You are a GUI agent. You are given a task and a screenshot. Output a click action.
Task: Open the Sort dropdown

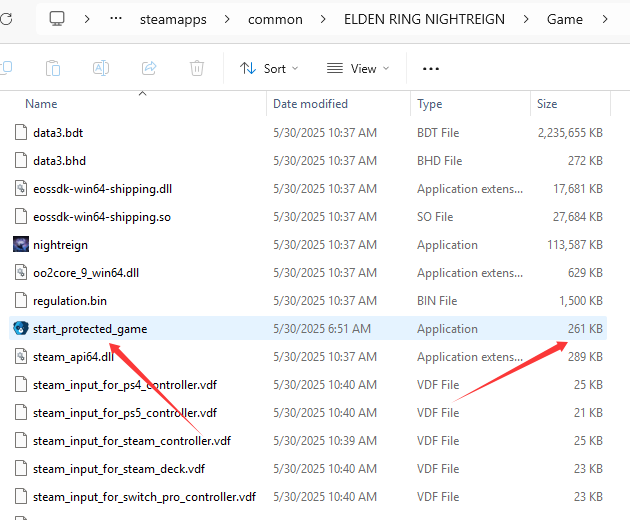269,69
